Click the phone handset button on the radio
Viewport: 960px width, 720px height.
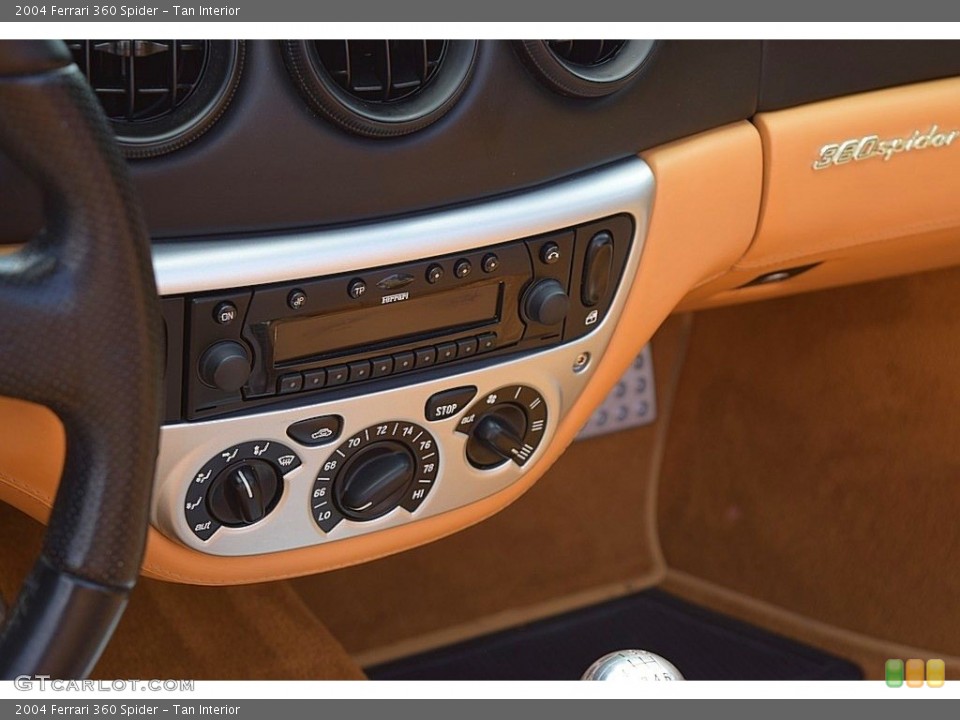551,253
